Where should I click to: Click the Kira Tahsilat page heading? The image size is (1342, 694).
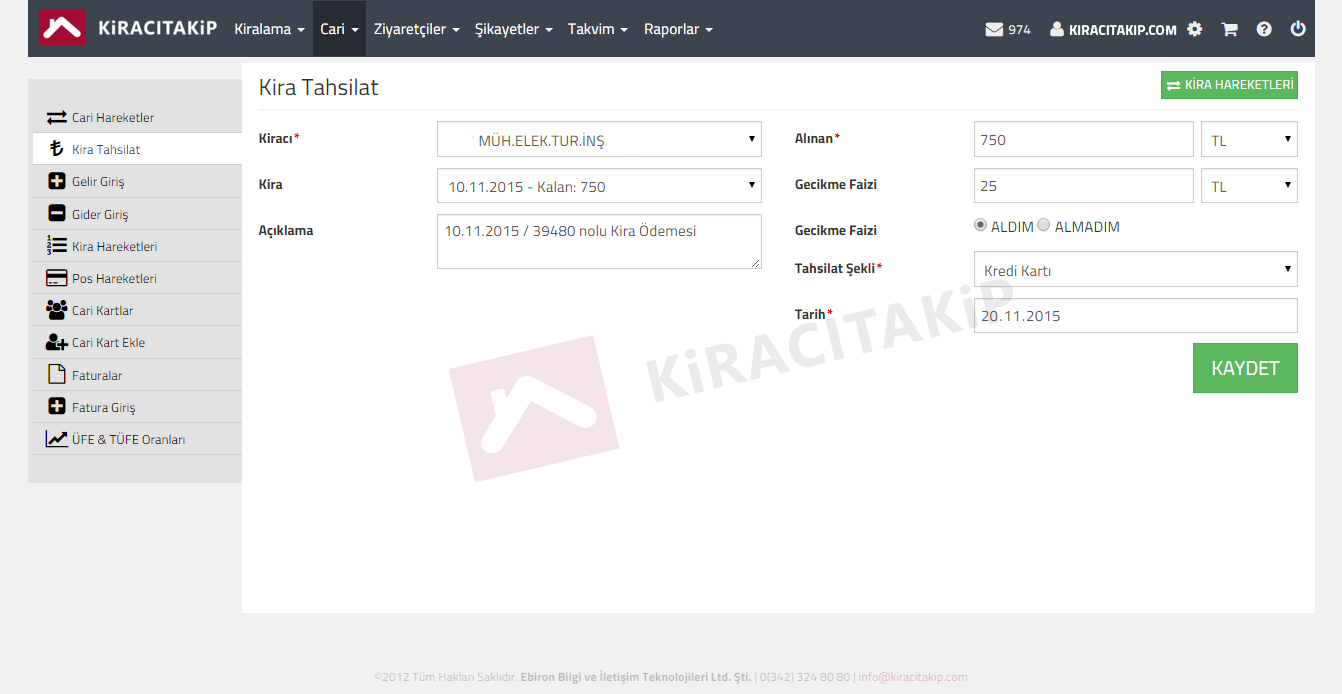pyautogui.click(x=318, y=87)
